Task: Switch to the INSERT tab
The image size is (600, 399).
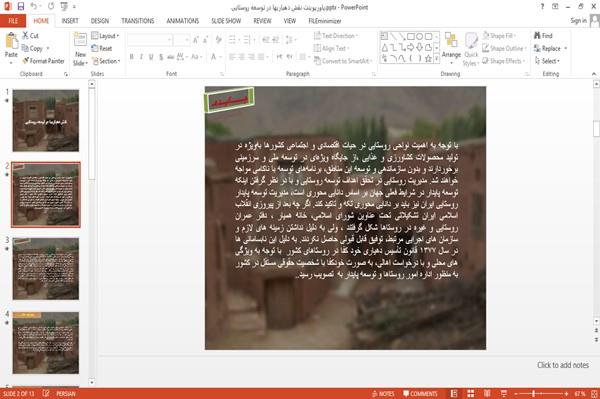Action: 70,21
